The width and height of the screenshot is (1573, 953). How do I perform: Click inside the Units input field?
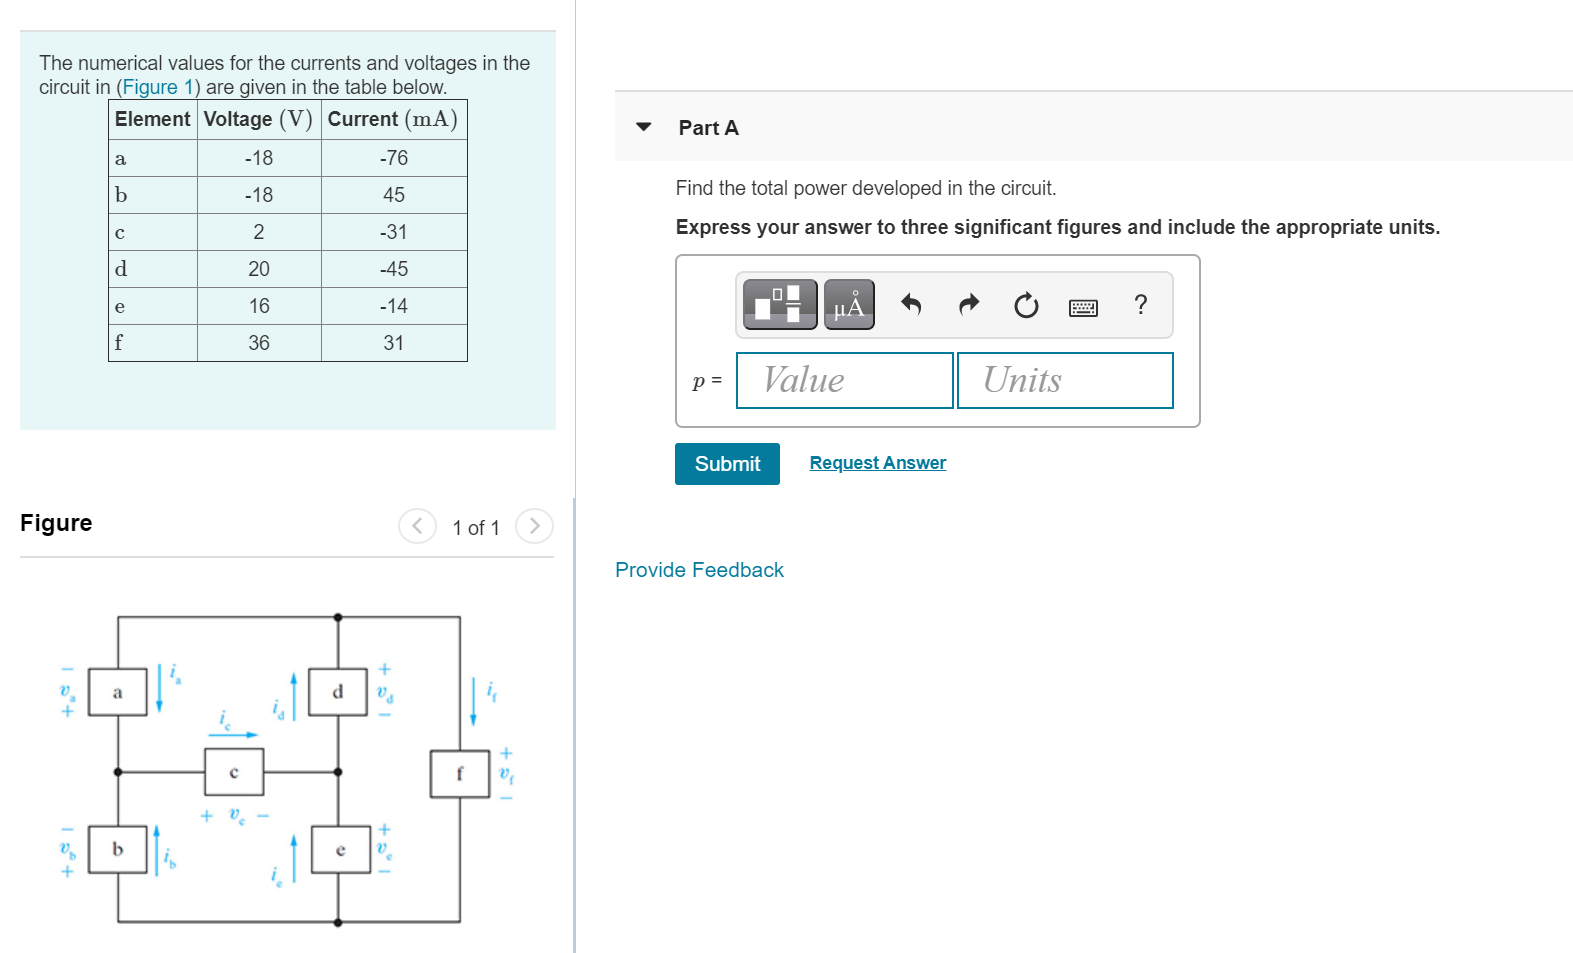point(1064,380)
